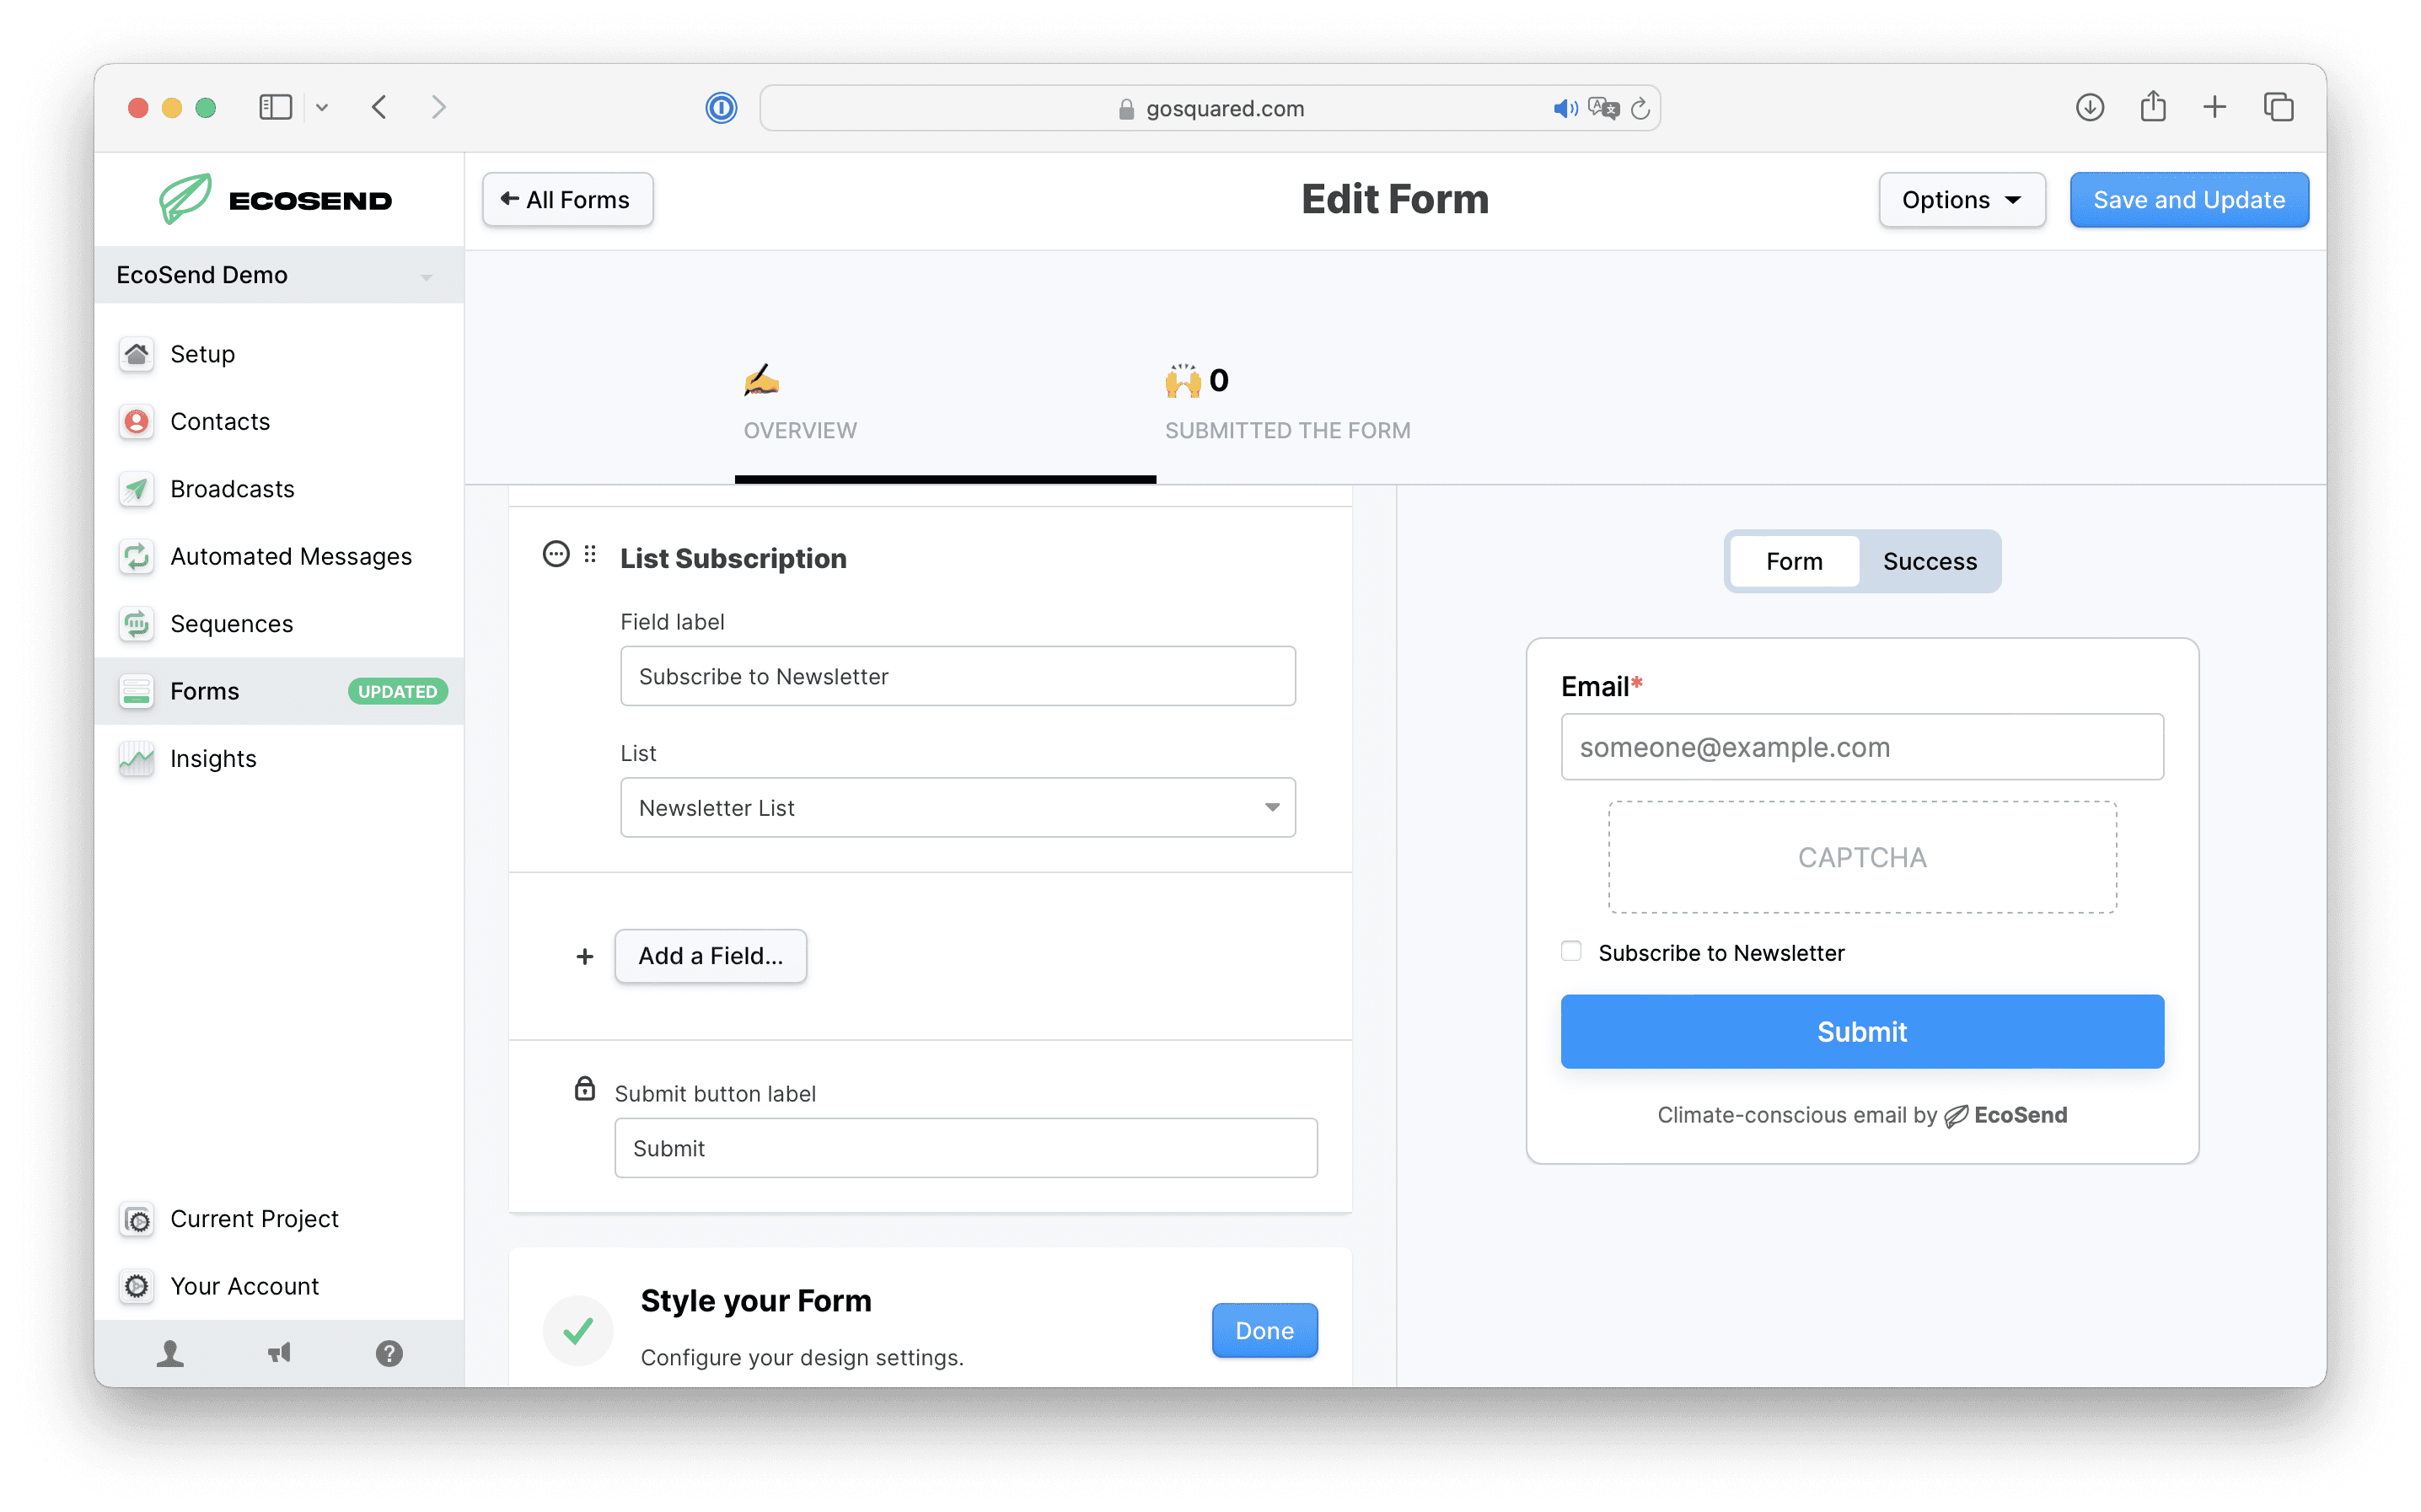This screenshot has width=2421, height=1512.
Task: Open Forms in the sidebar
Action: pyautogui.click(x=279, y=691)
